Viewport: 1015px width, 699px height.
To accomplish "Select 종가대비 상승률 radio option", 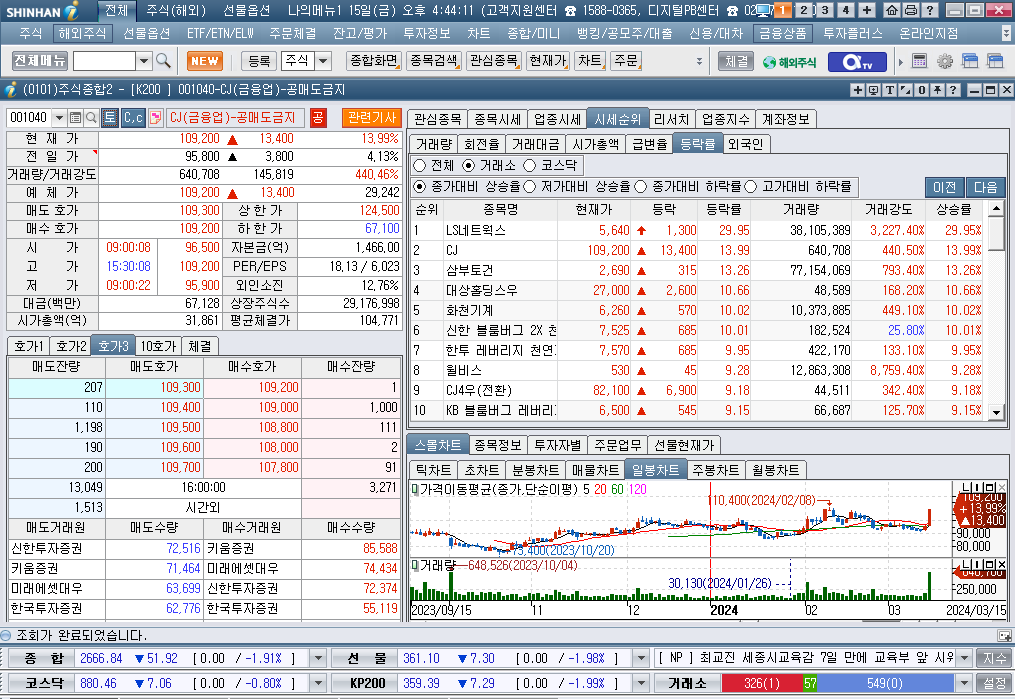I will pyautogui.click(x=419, y=187).
